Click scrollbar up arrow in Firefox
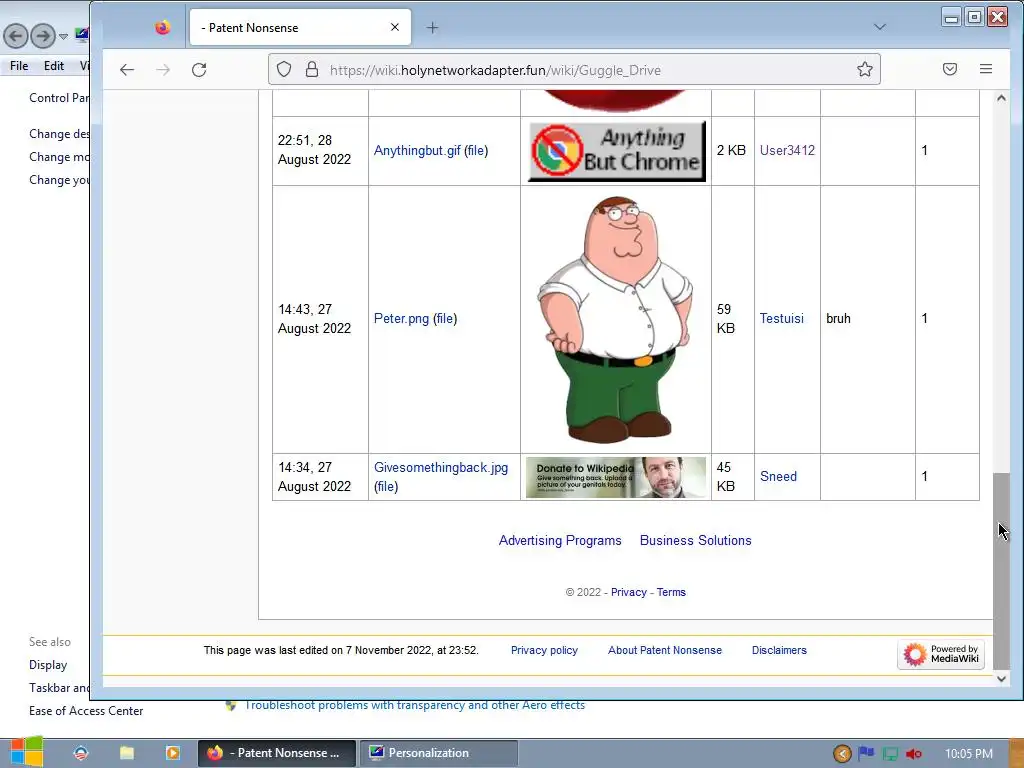The image size is (1024, 768). [1001, 98]
